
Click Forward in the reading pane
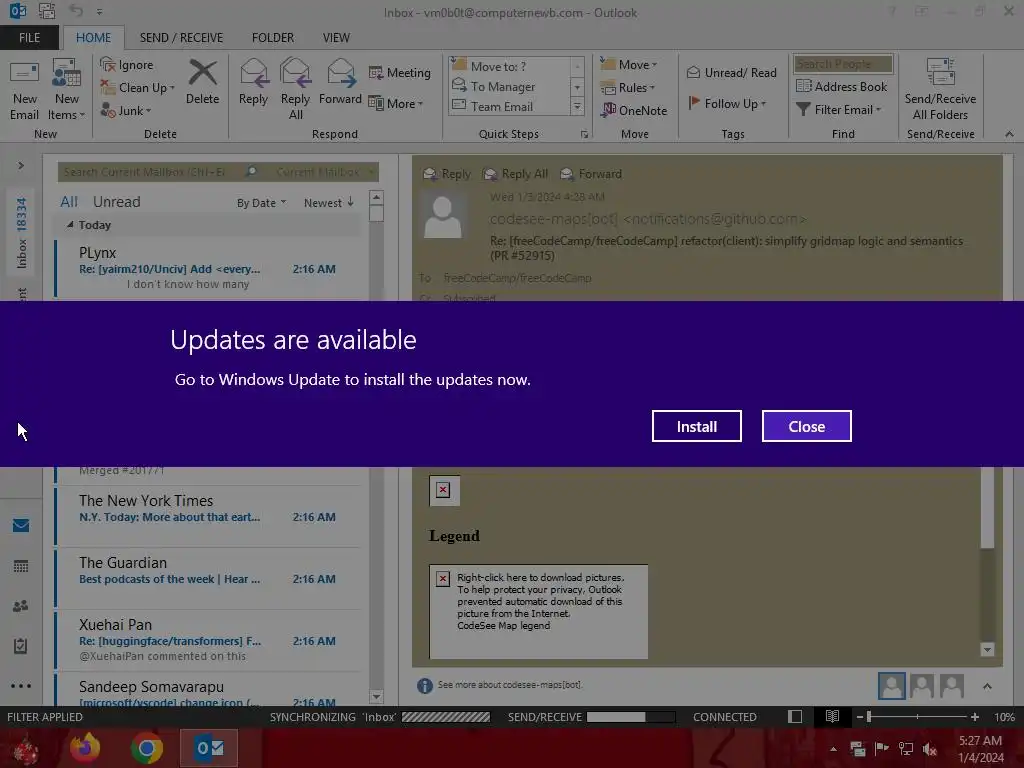click(x=590, y=174)
